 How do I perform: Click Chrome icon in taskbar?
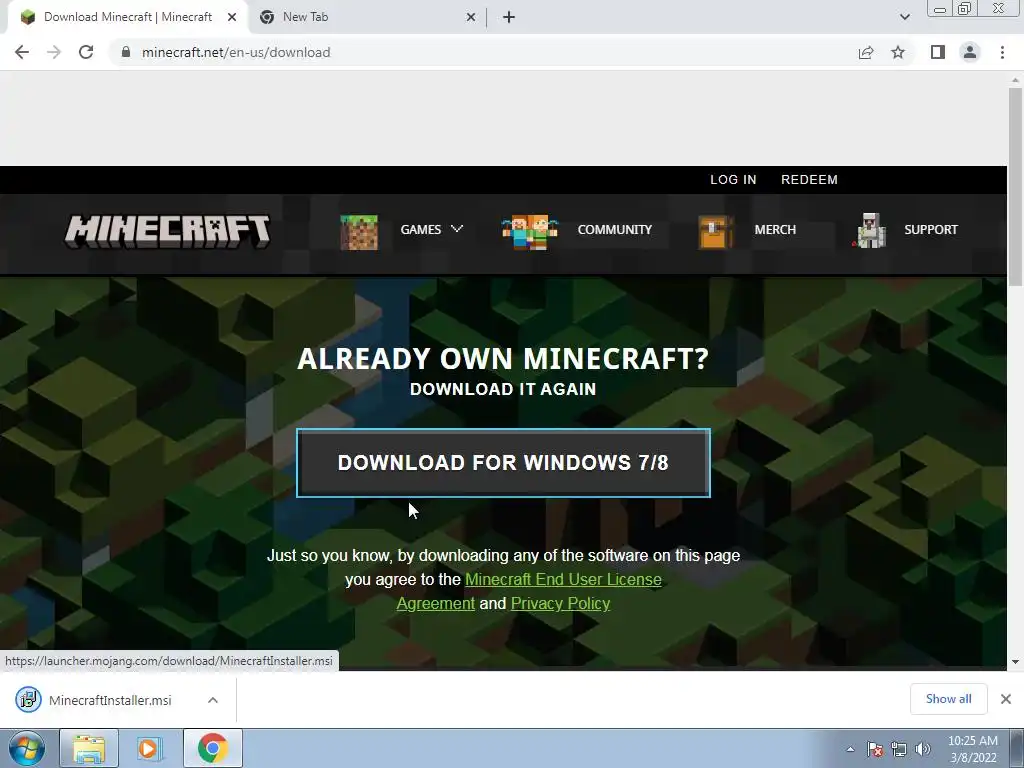point(212,748)
